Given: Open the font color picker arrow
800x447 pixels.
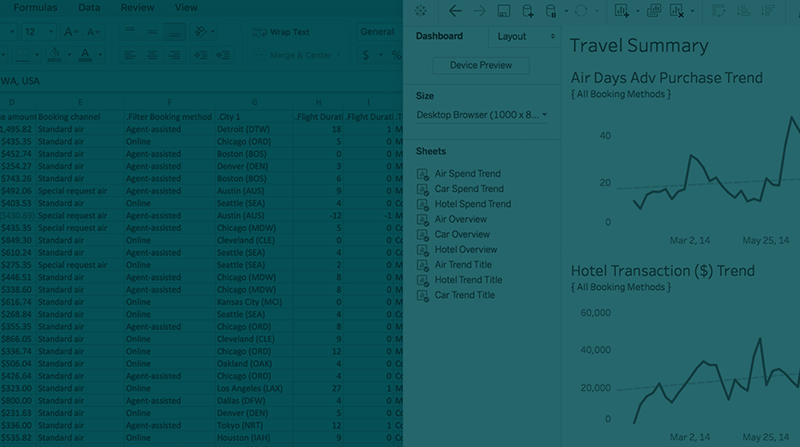Looking at the screenshot, I should click(100, 55).
